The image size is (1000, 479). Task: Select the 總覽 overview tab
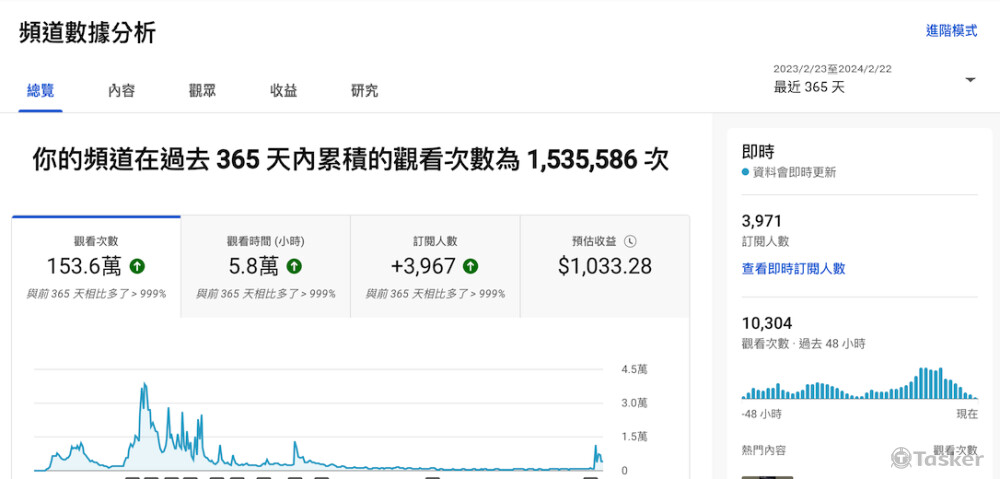pos(41,91)
